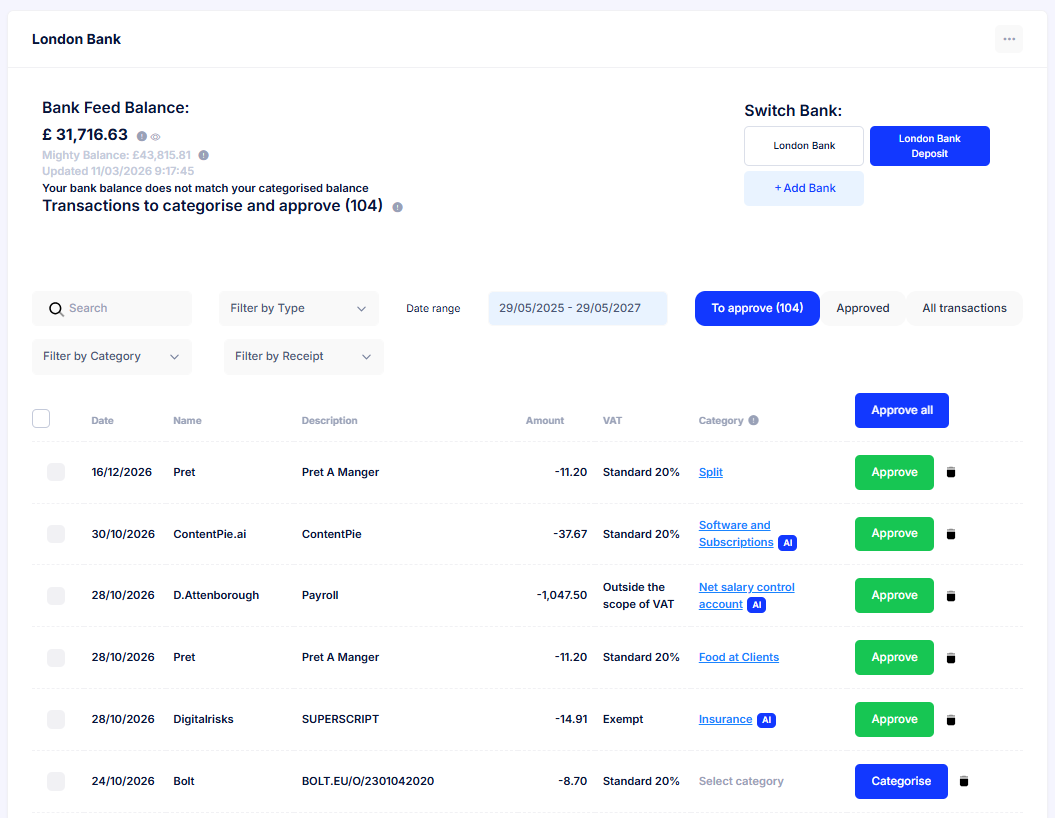Delete the ContentPie.ai transaction
Screen dimensions: 1055x818
point(951,534)
